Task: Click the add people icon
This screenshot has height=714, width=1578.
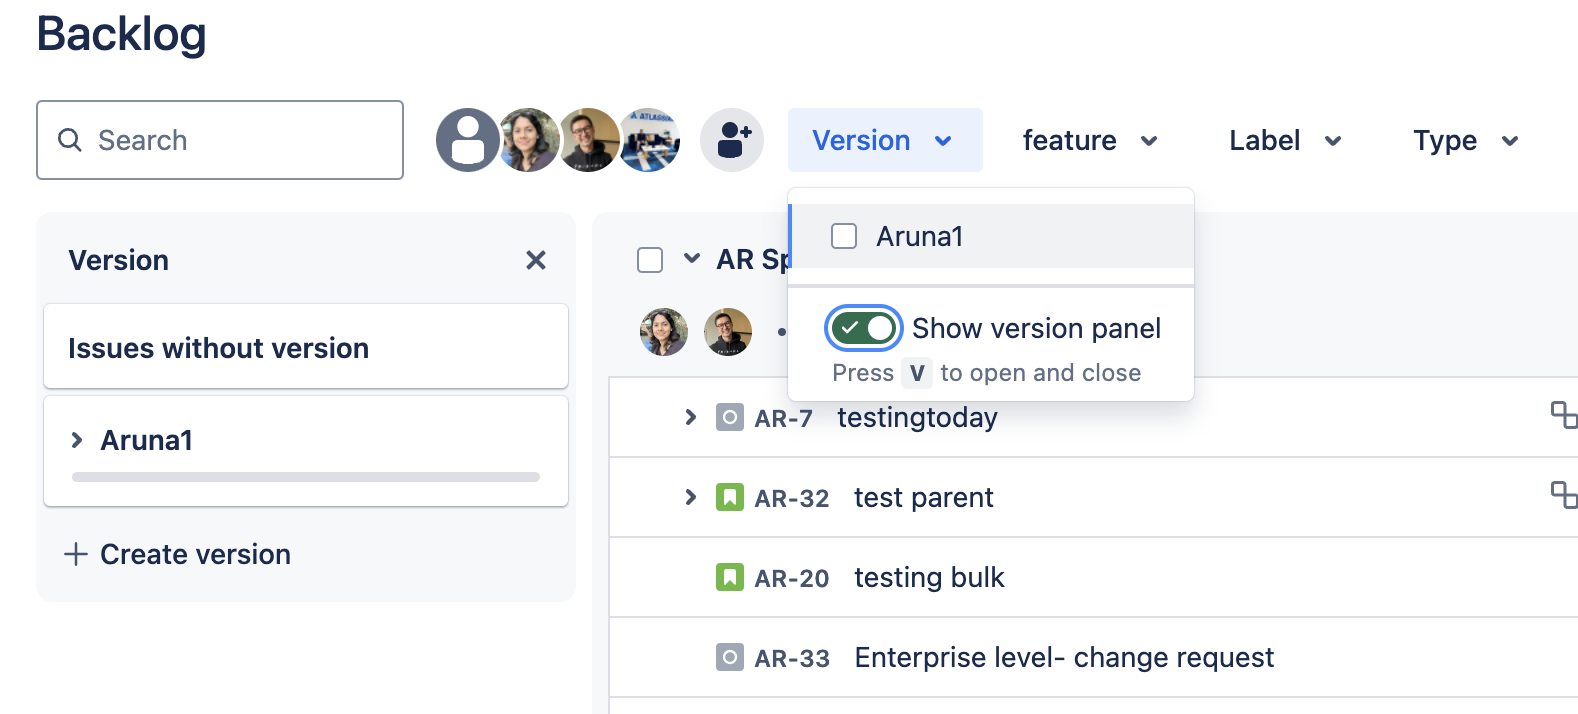Action: point(732,140)
